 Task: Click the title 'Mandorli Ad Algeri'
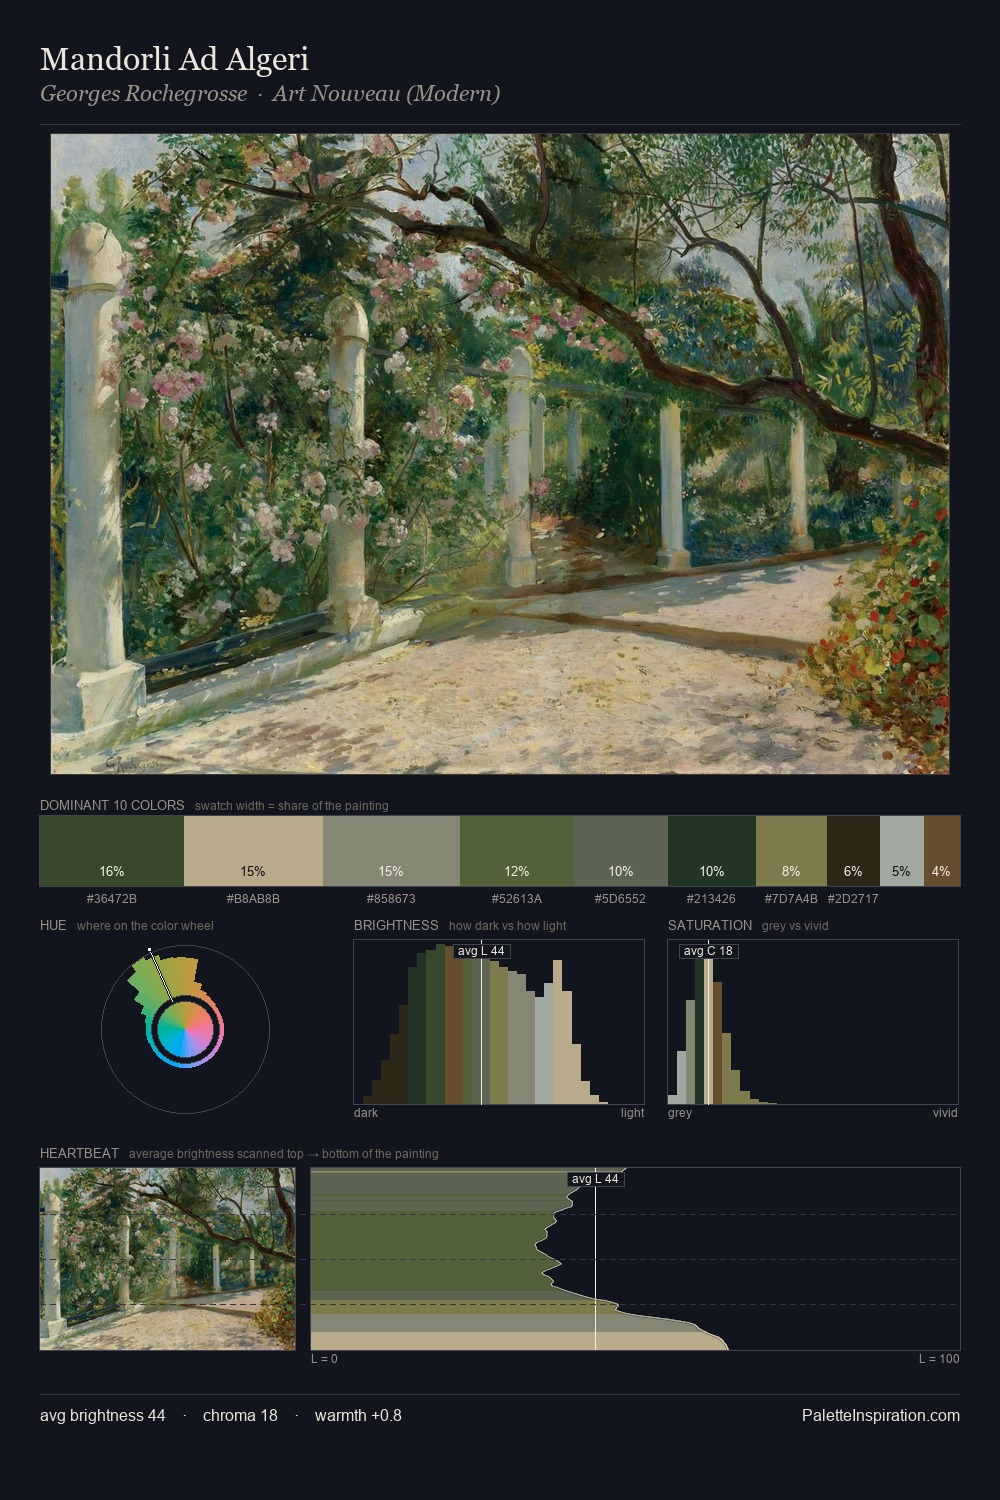click(174, 59)
